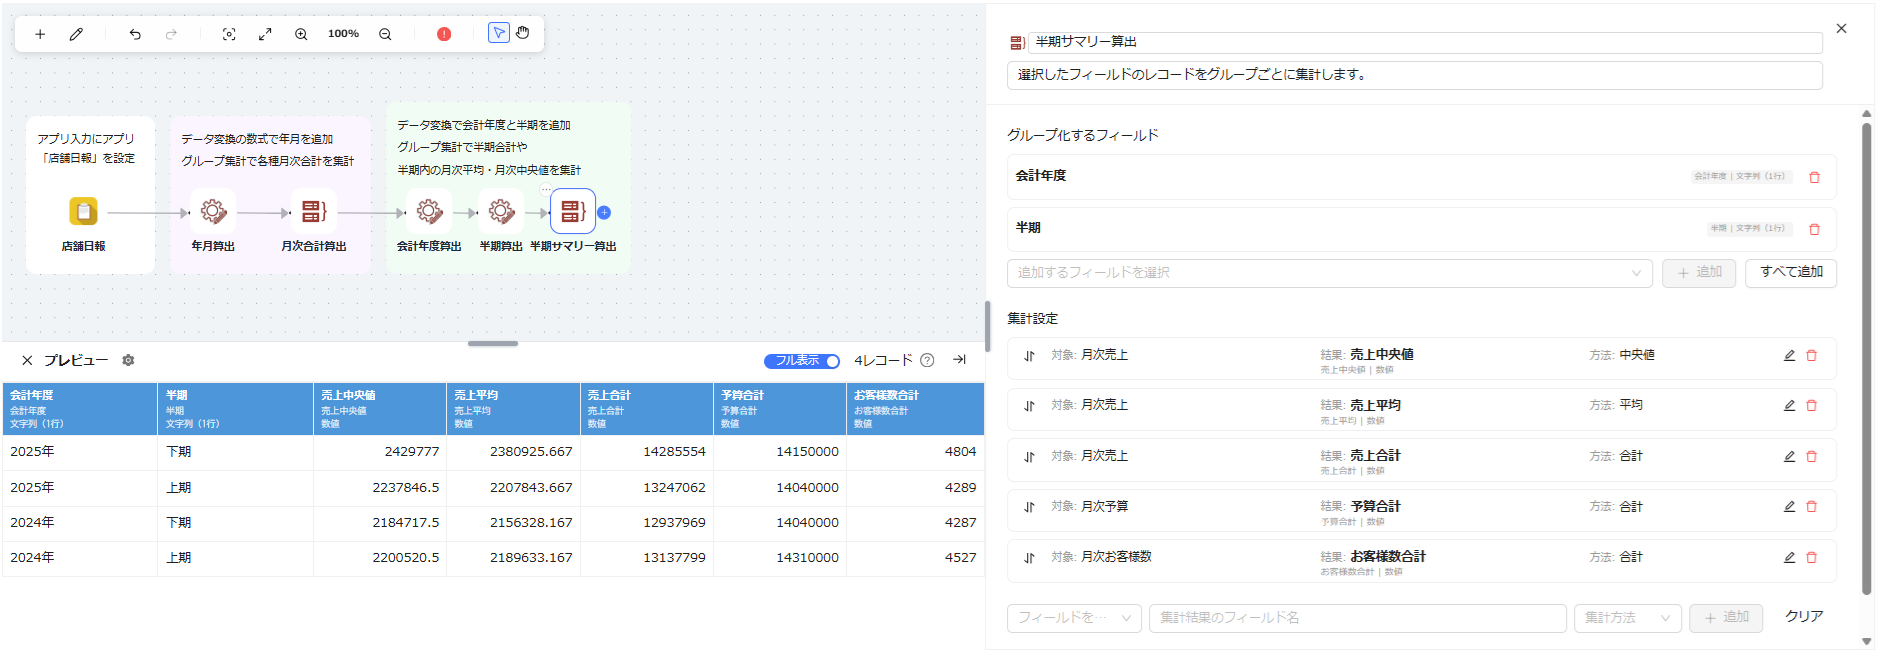Screen dimensions: 1878x652
Task: Zoom in on the canvas
Action: [301, 34]
